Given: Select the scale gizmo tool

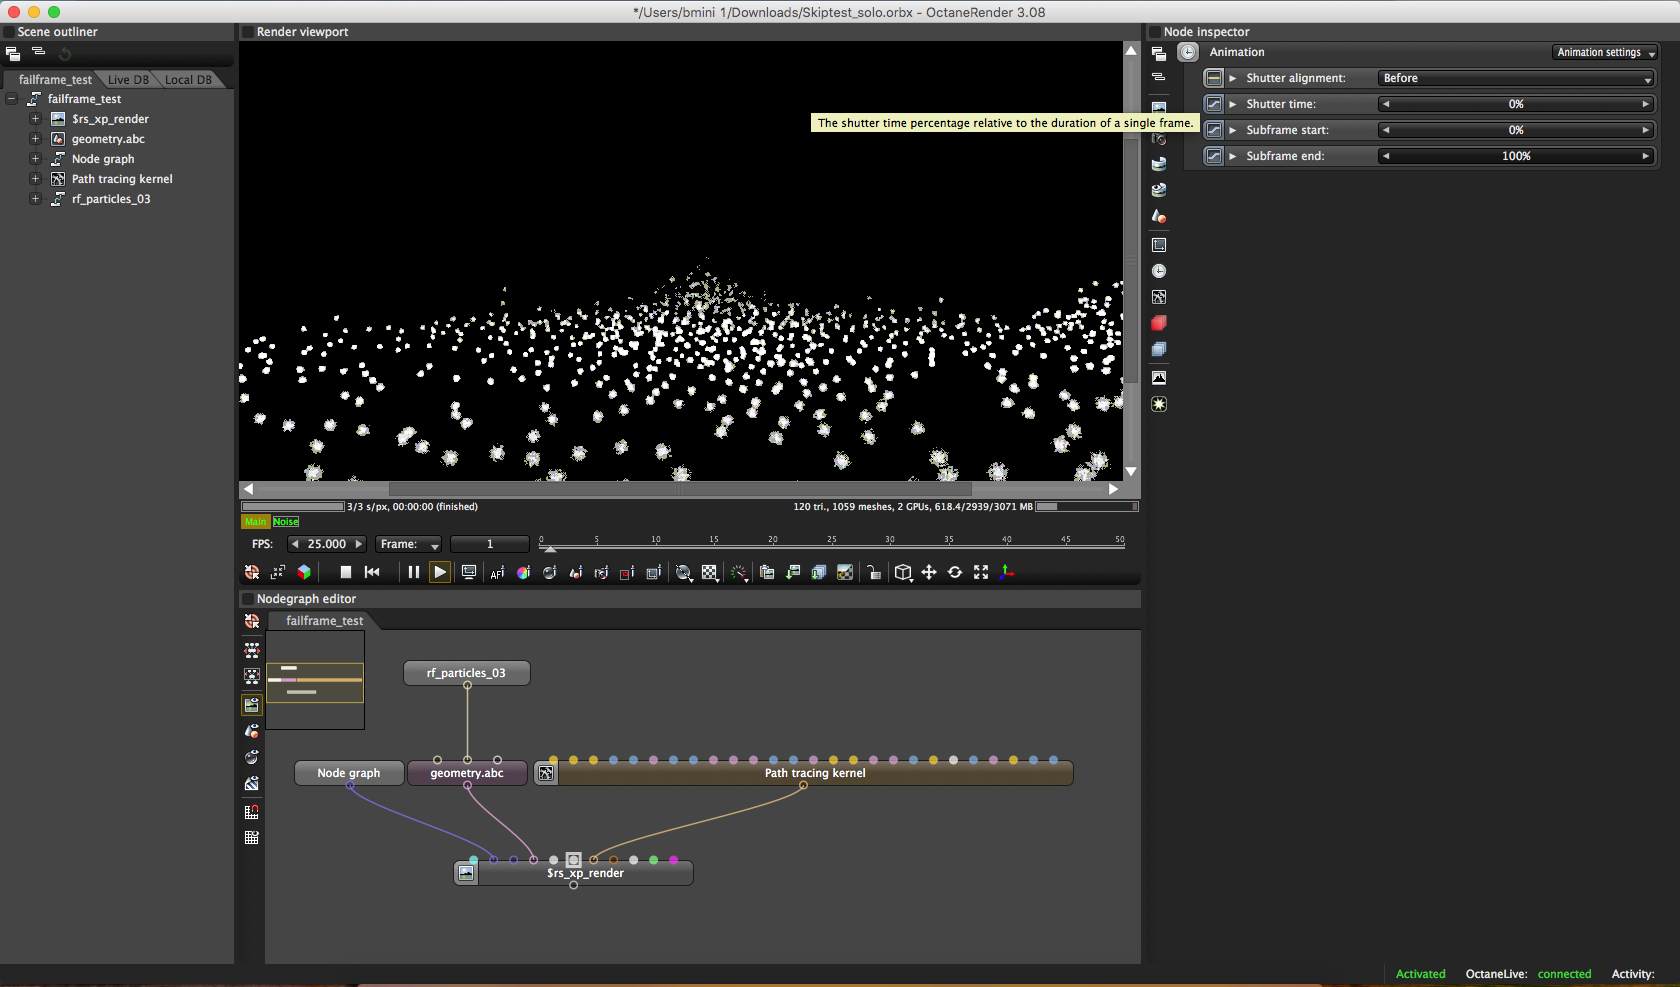Looking at the screenshot, I should coord(981,572).
